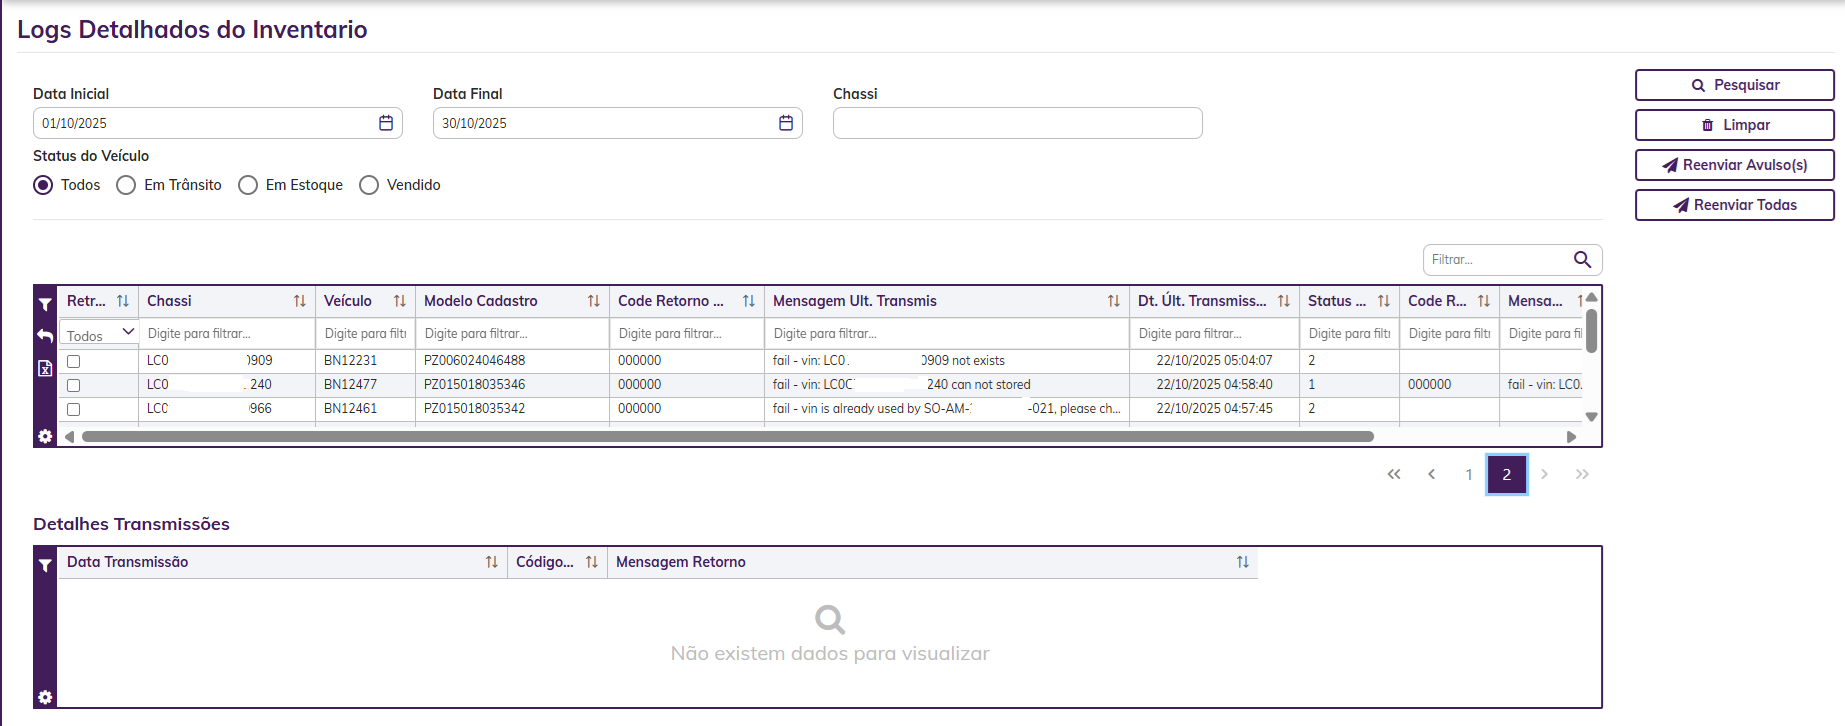Sort by the Chassi column arrows
The height and width of the screenshot is (726, 1845).
(299, 301)
